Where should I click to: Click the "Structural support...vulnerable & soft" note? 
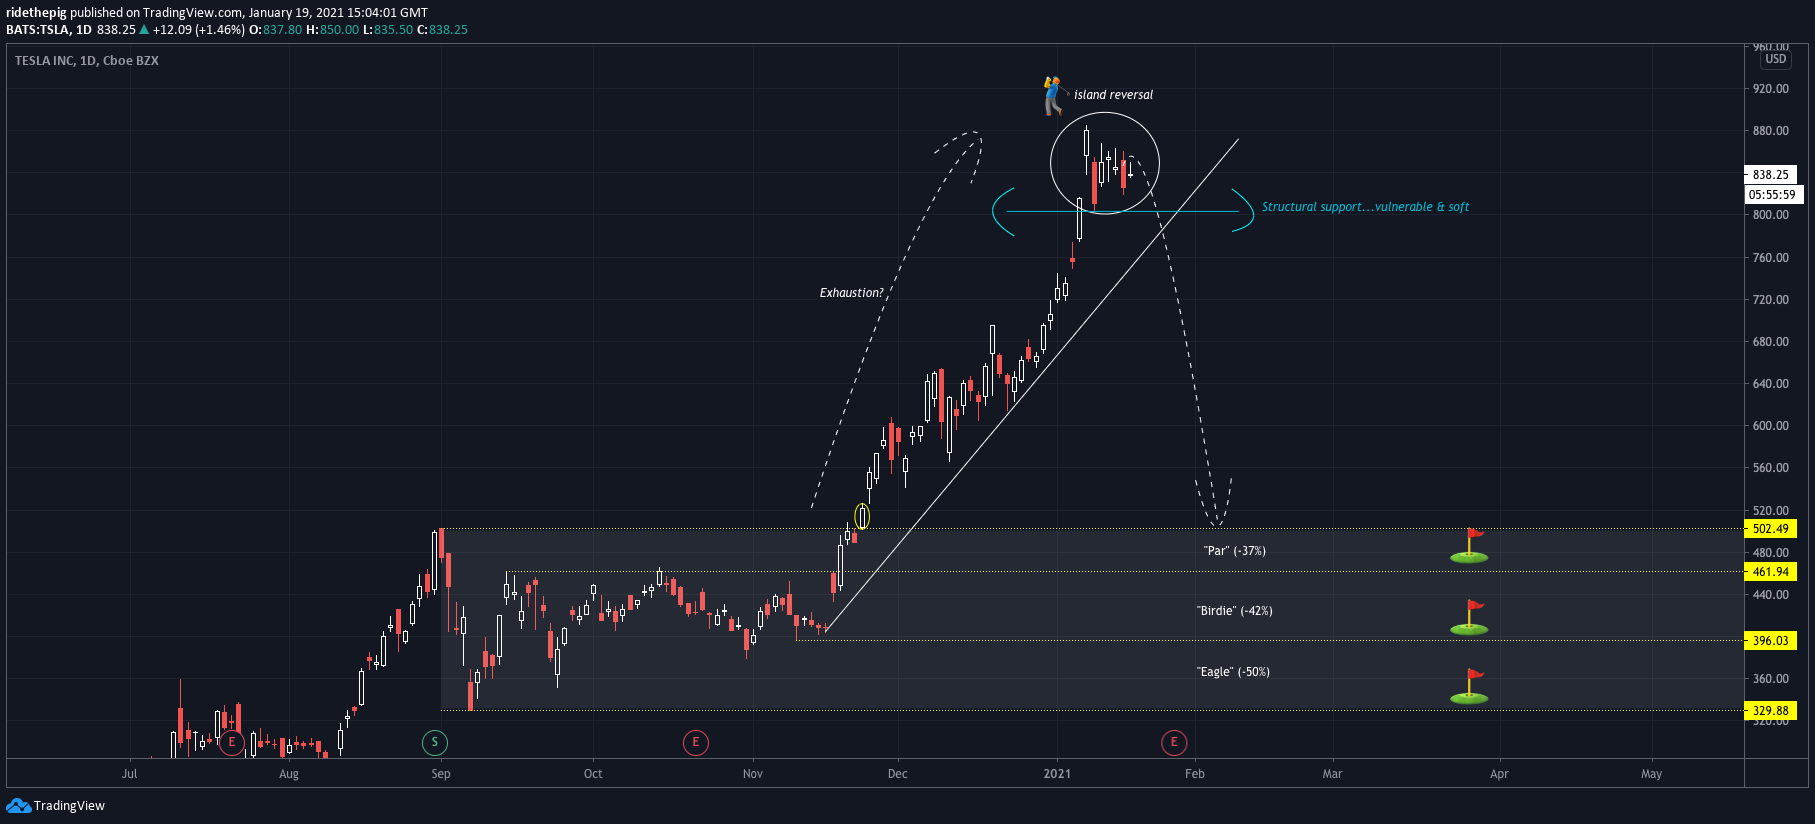1365,207
